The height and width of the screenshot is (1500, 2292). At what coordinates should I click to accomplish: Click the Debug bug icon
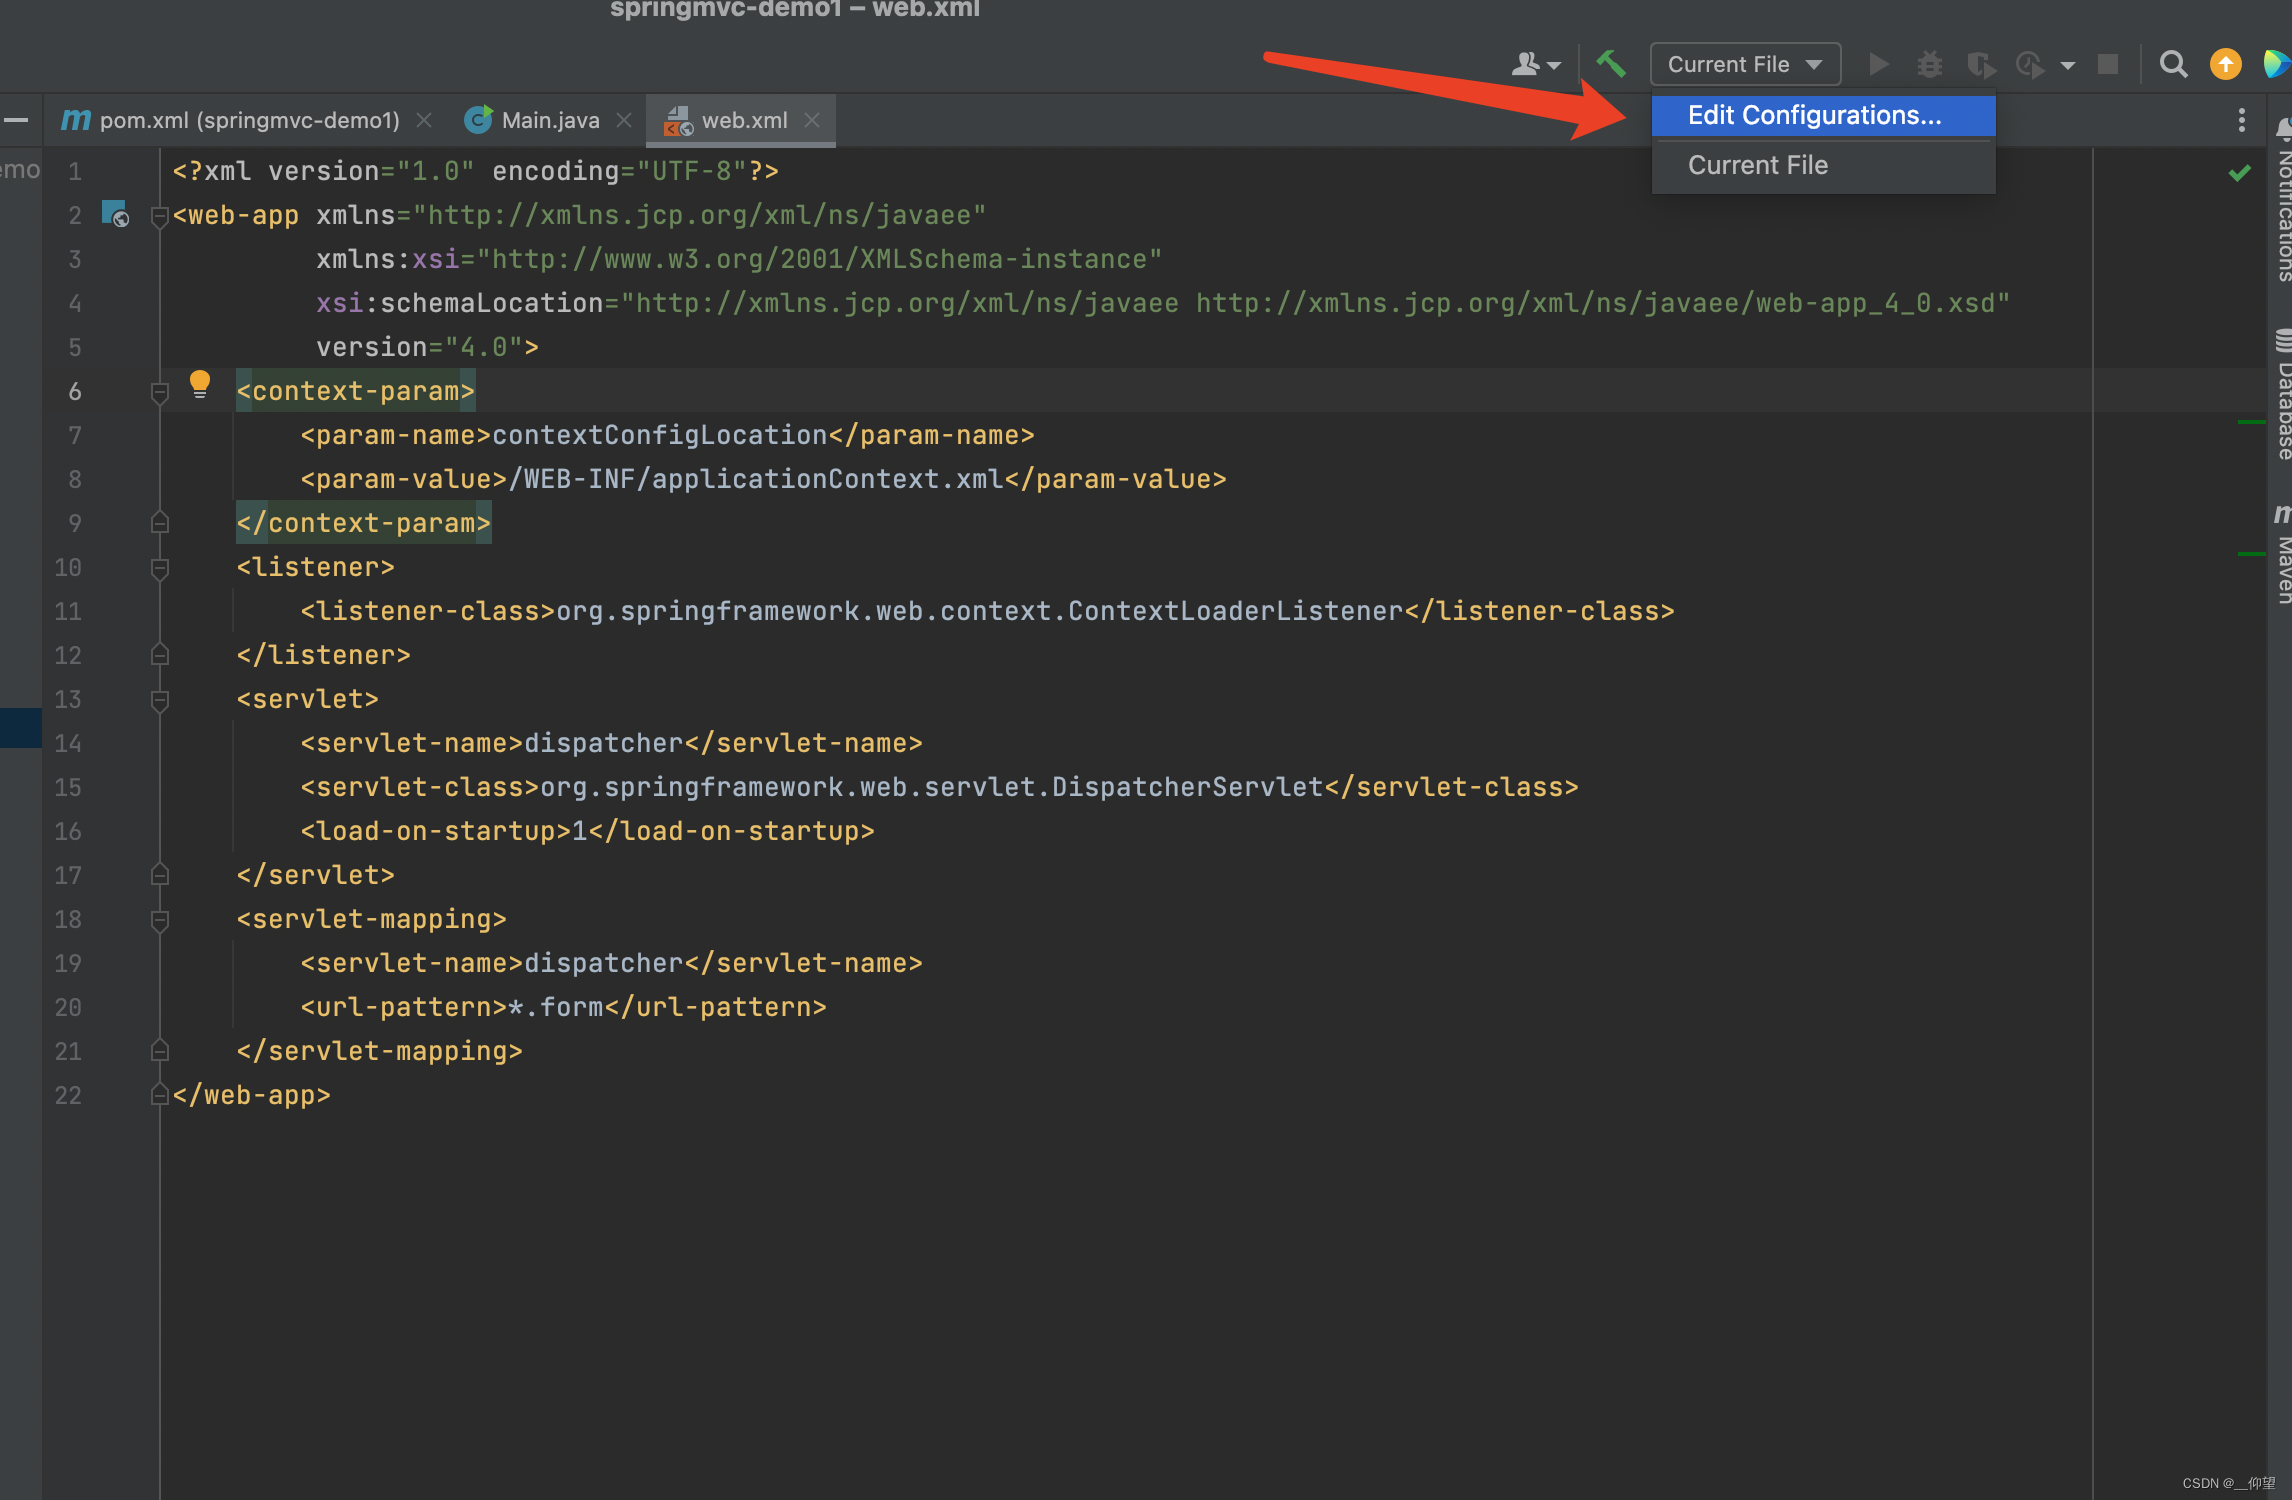click(1929, 64)
